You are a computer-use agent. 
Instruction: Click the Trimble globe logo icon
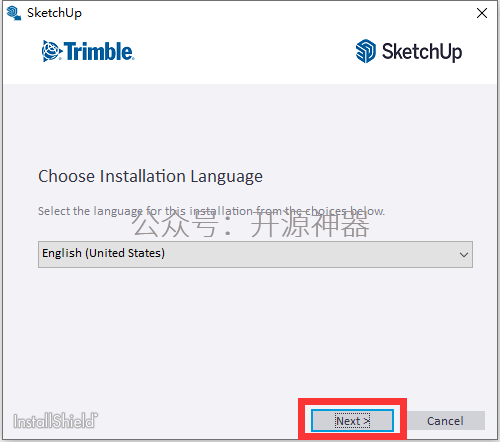pos(51,51)
